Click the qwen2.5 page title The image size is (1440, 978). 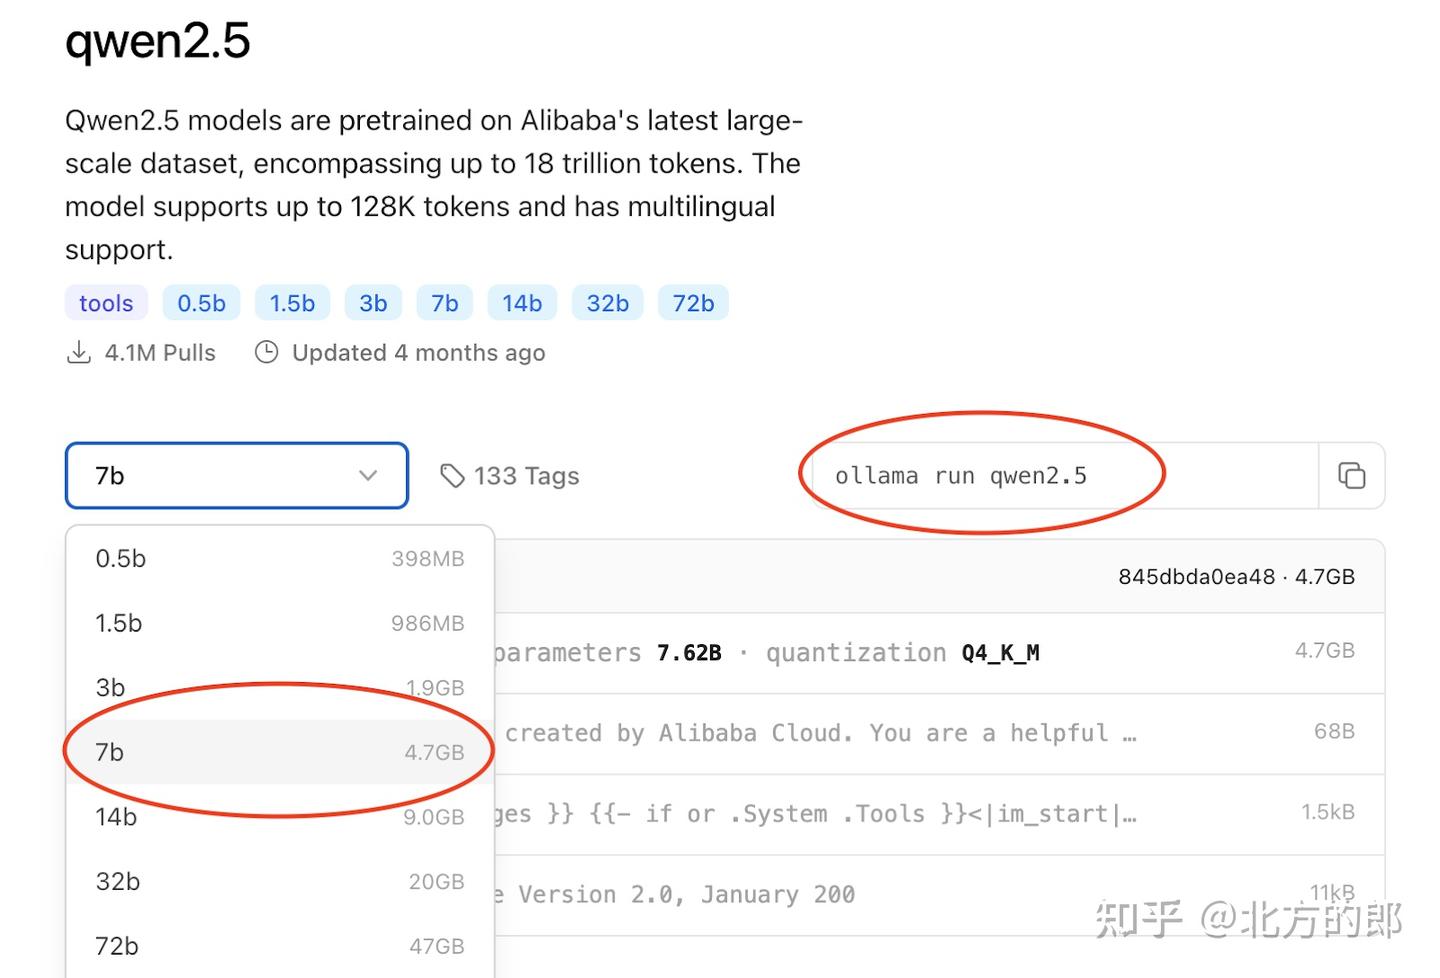point(157,42)
